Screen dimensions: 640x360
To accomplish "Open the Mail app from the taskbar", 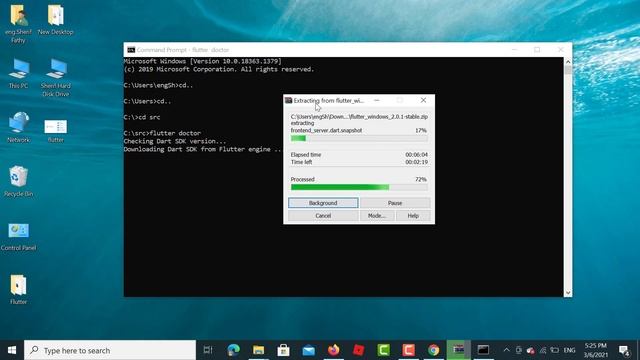I will pyautogui.click(x=309, y=350).
